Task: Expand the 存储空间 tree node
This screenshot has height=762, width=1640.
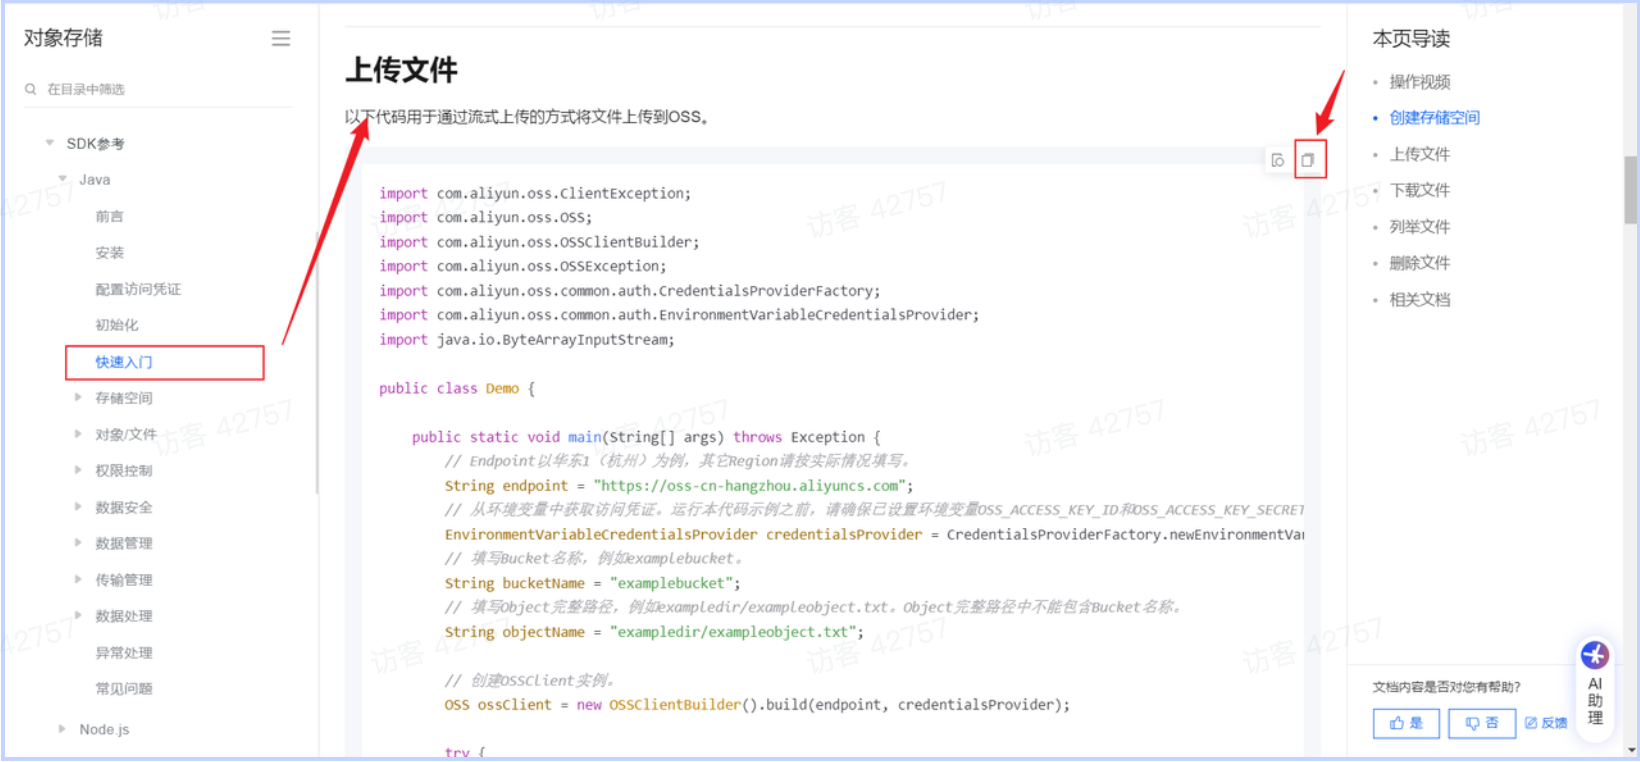Action: tap(78, 397)
